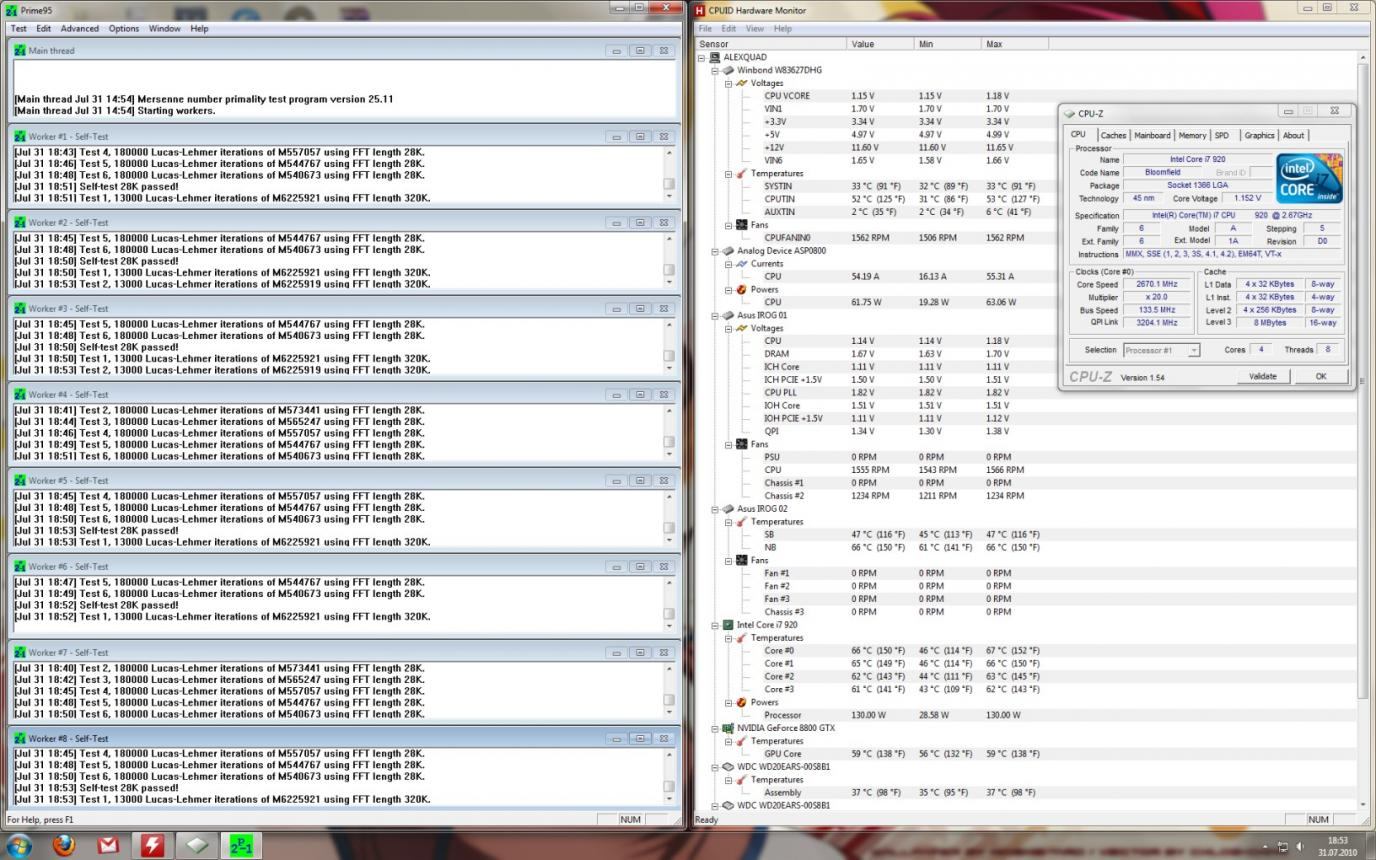Click the Worker #7 log scrollbar
Image resolution: width=1376 pixels, height=860 pixels.
coord(669,690)
